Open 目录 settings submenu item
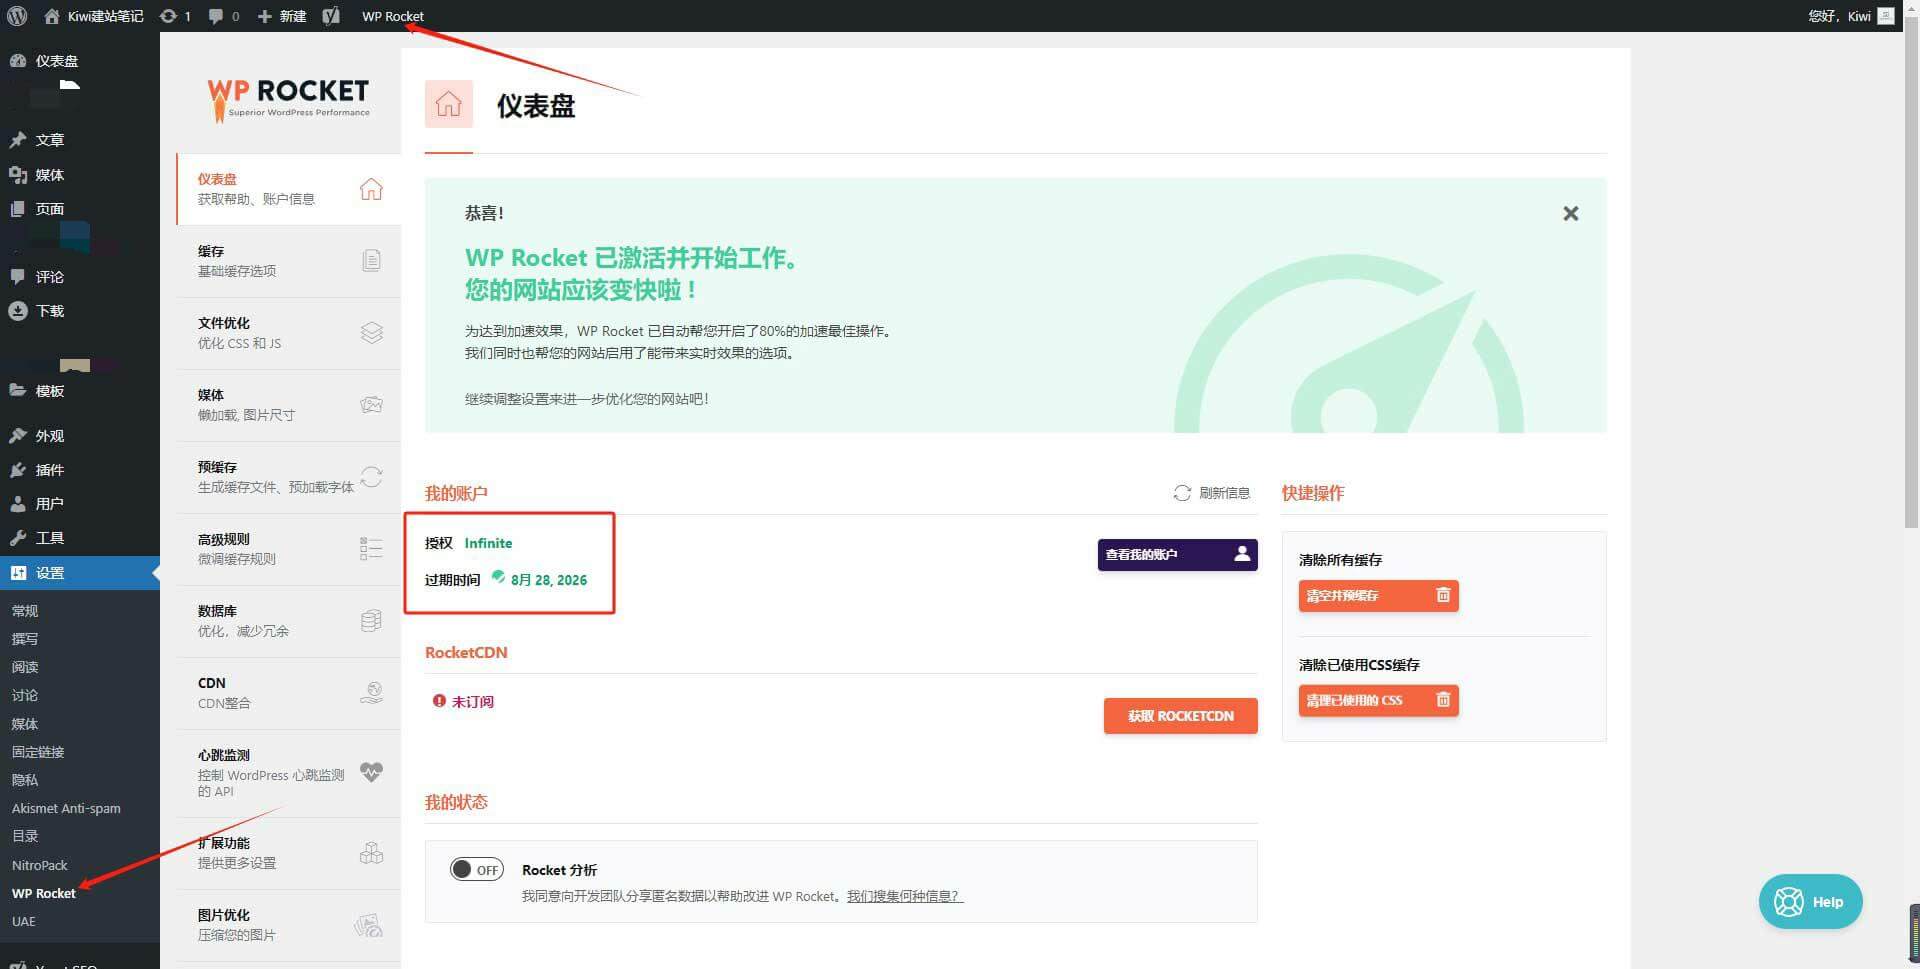The width and height of the screenshot is (1920, 969). 25,835
